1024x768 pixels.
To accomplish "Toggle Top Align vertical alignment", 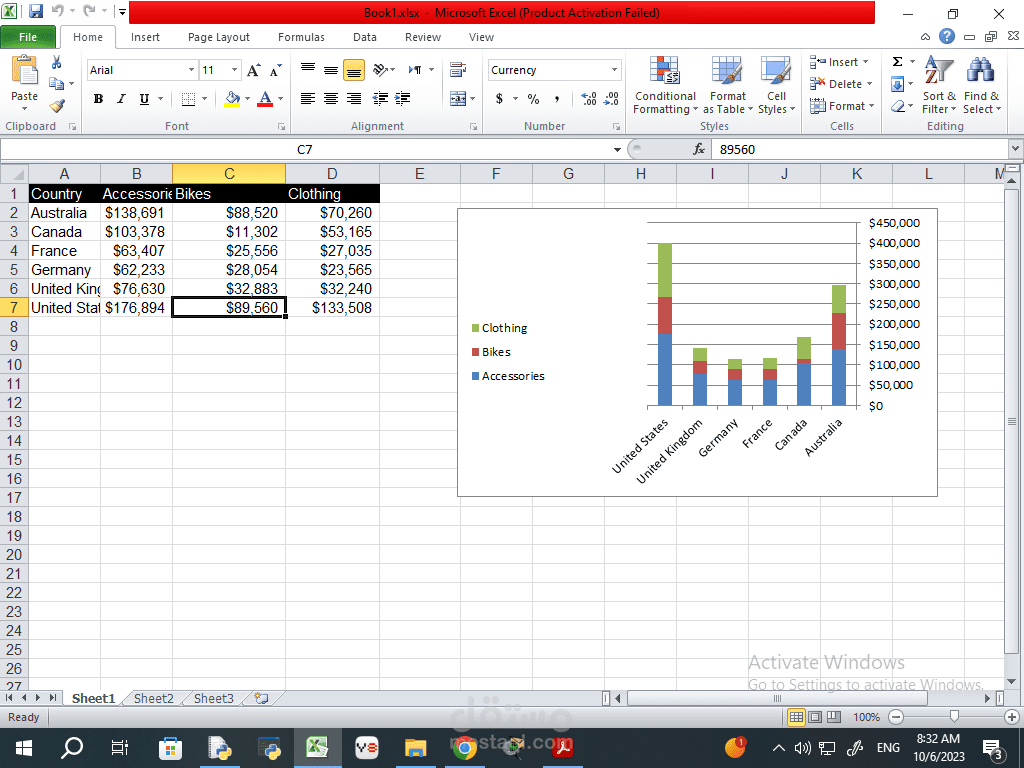I will coord(308,69).
